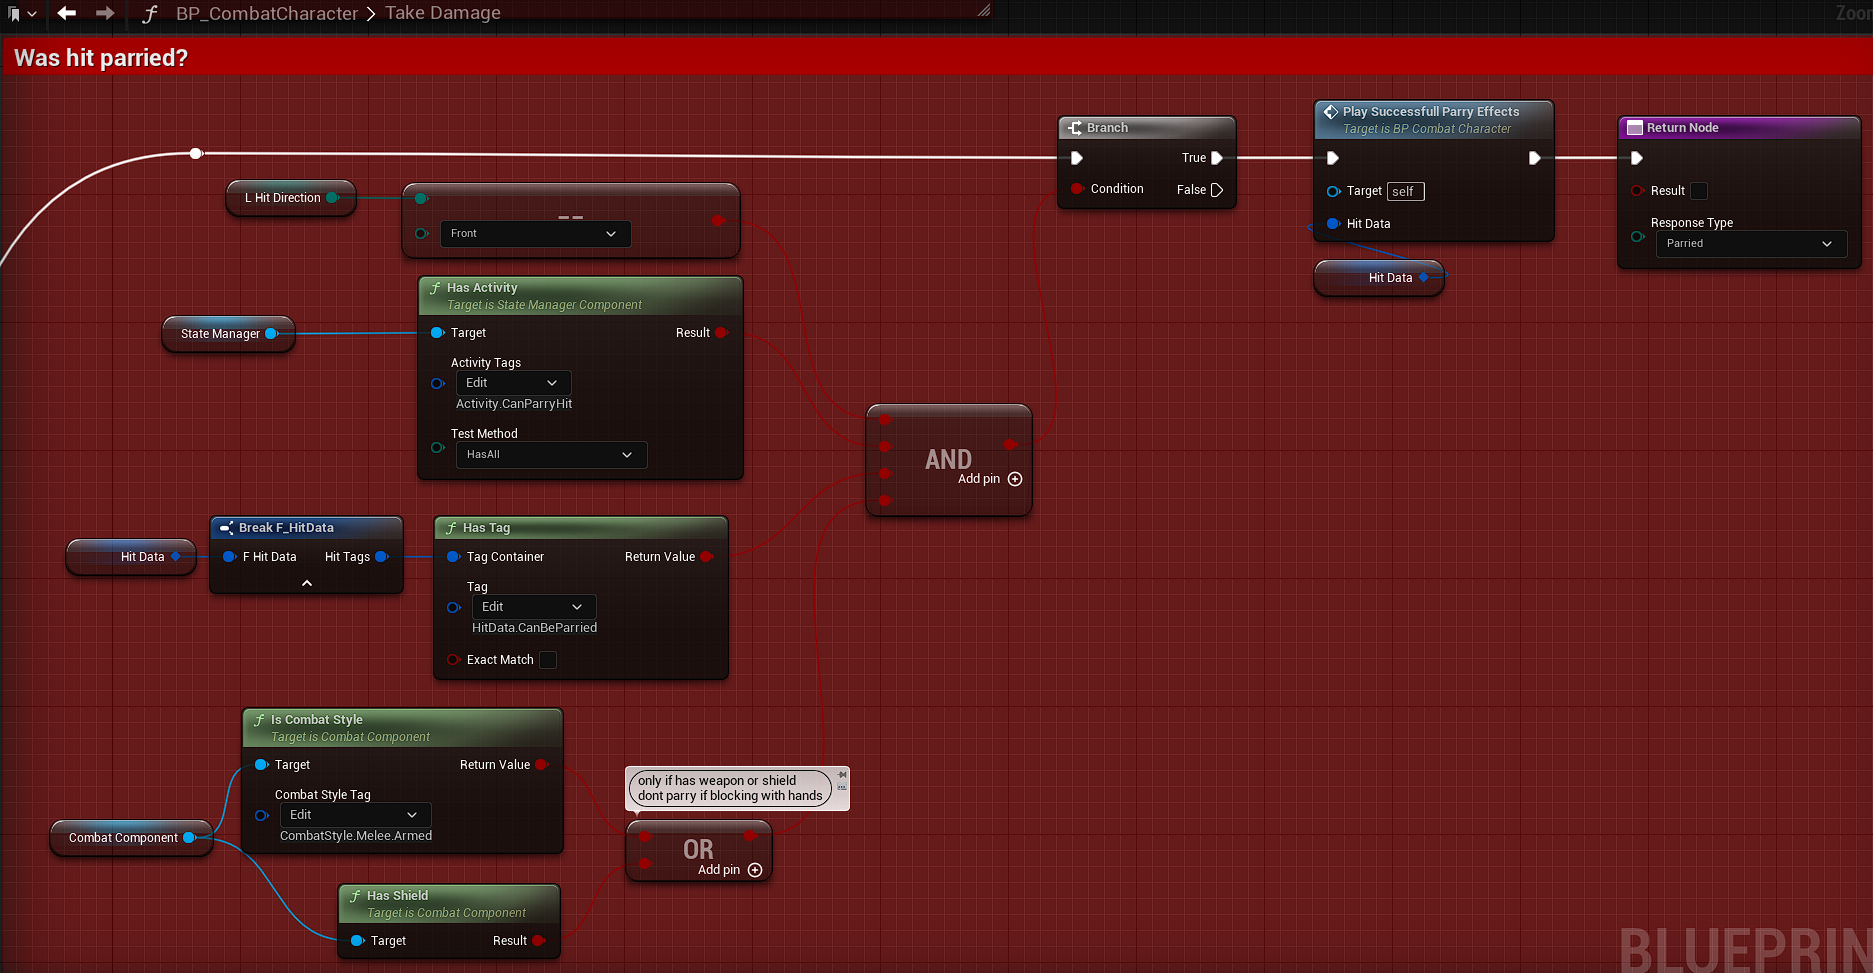The image size is (1873, 973).
Task: Open the Front direction dropdown
Action: [x=534, y=234]
